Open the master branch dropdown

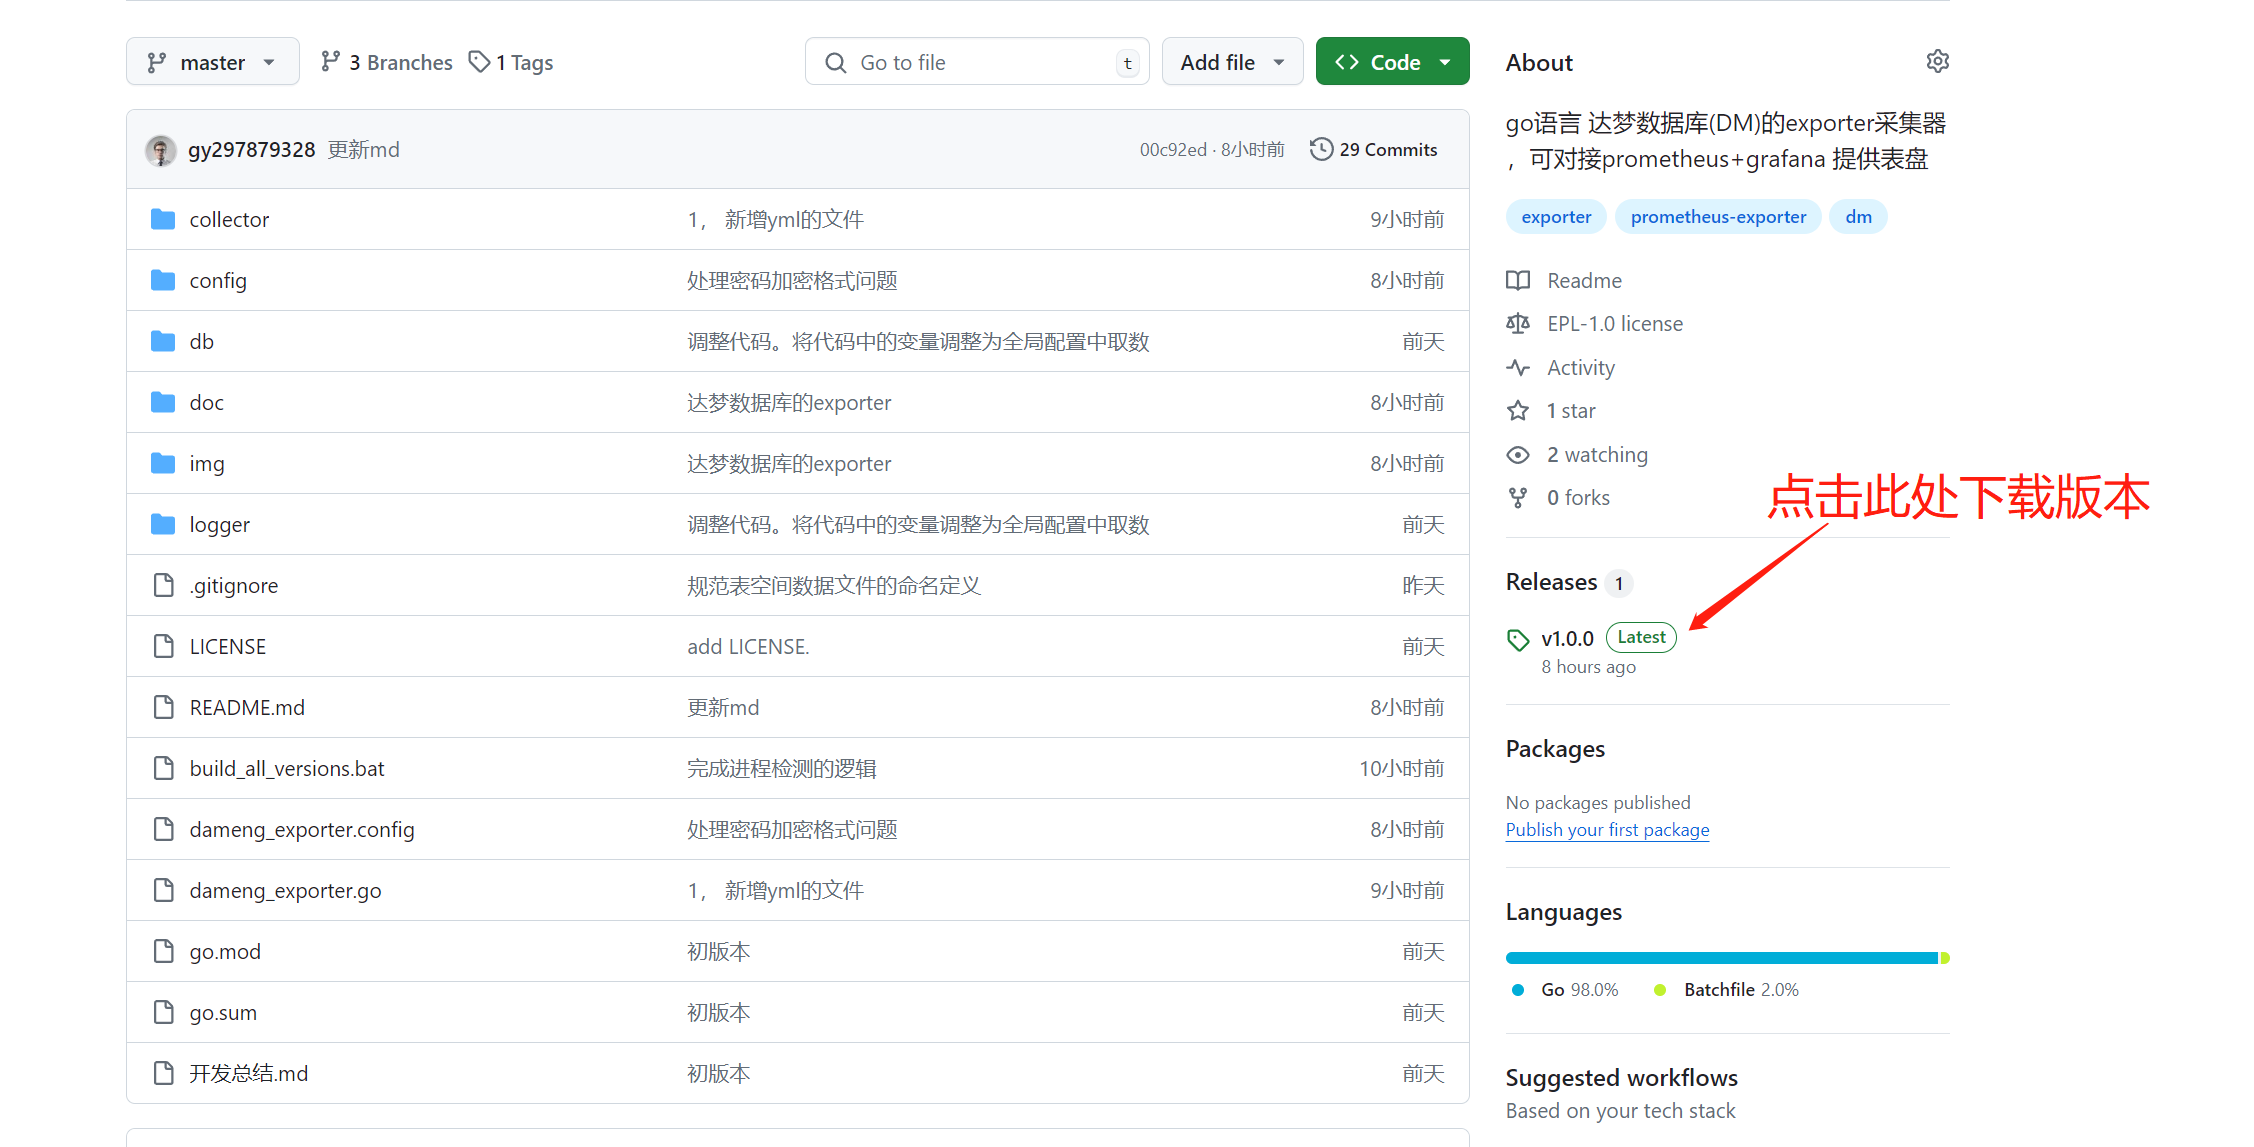click(x=212, y=62)
